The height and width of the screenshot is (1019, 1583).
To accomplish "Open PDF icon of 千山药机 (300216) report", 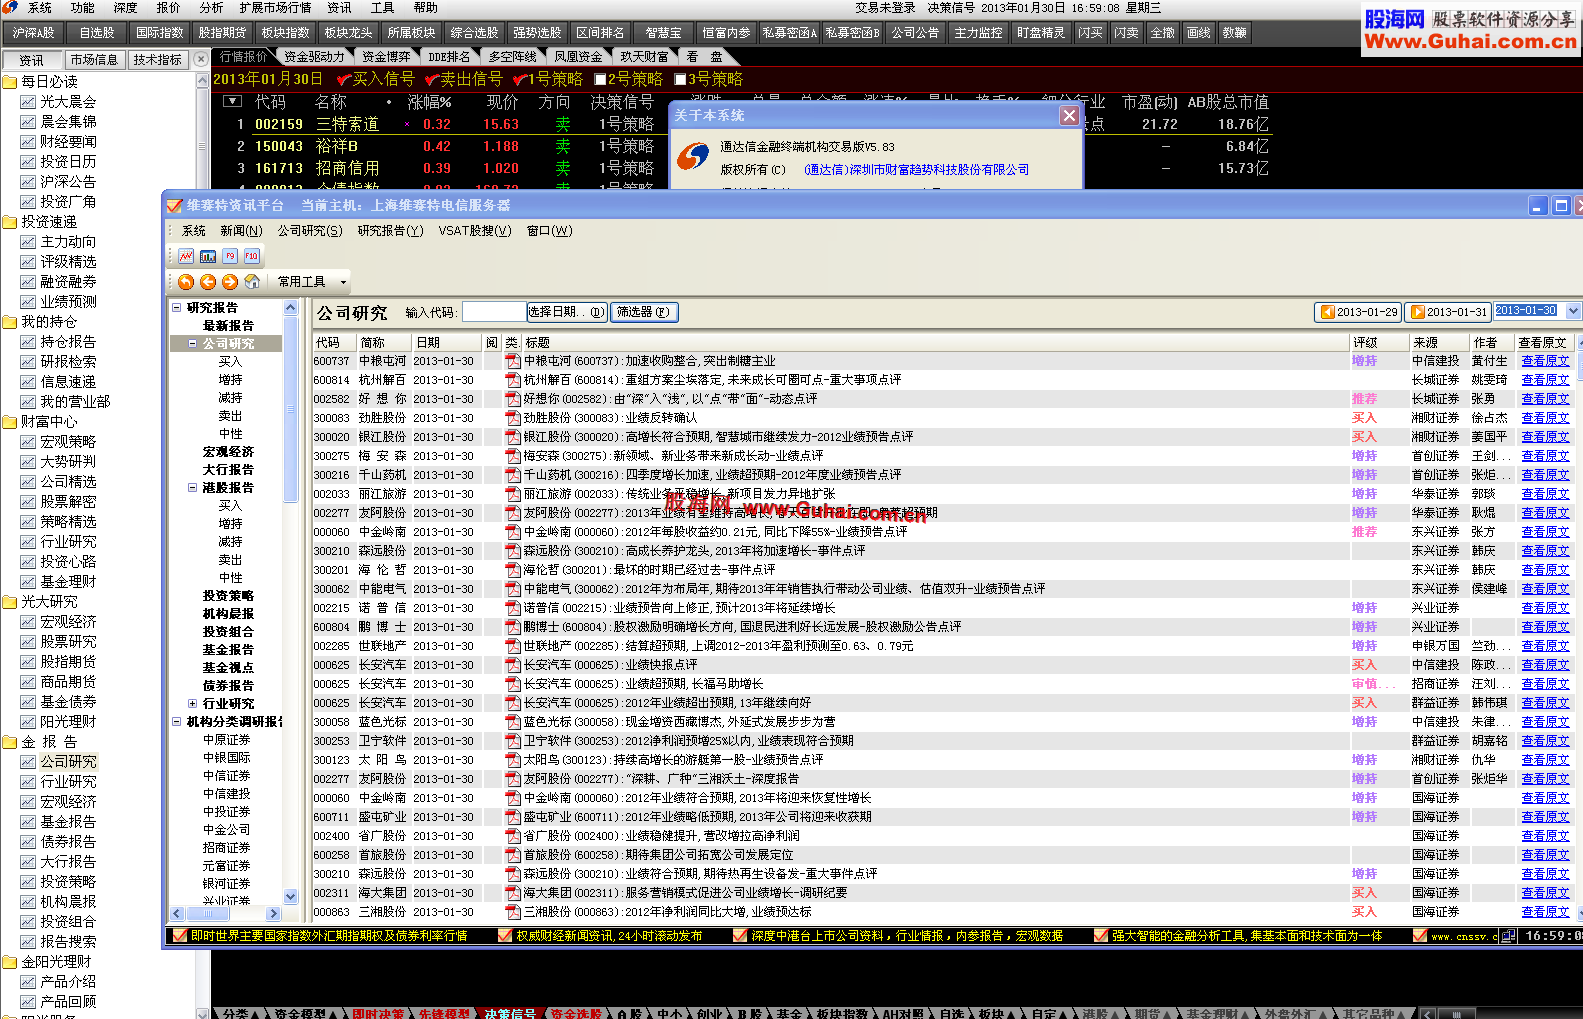I will click(x=513, y=475).
